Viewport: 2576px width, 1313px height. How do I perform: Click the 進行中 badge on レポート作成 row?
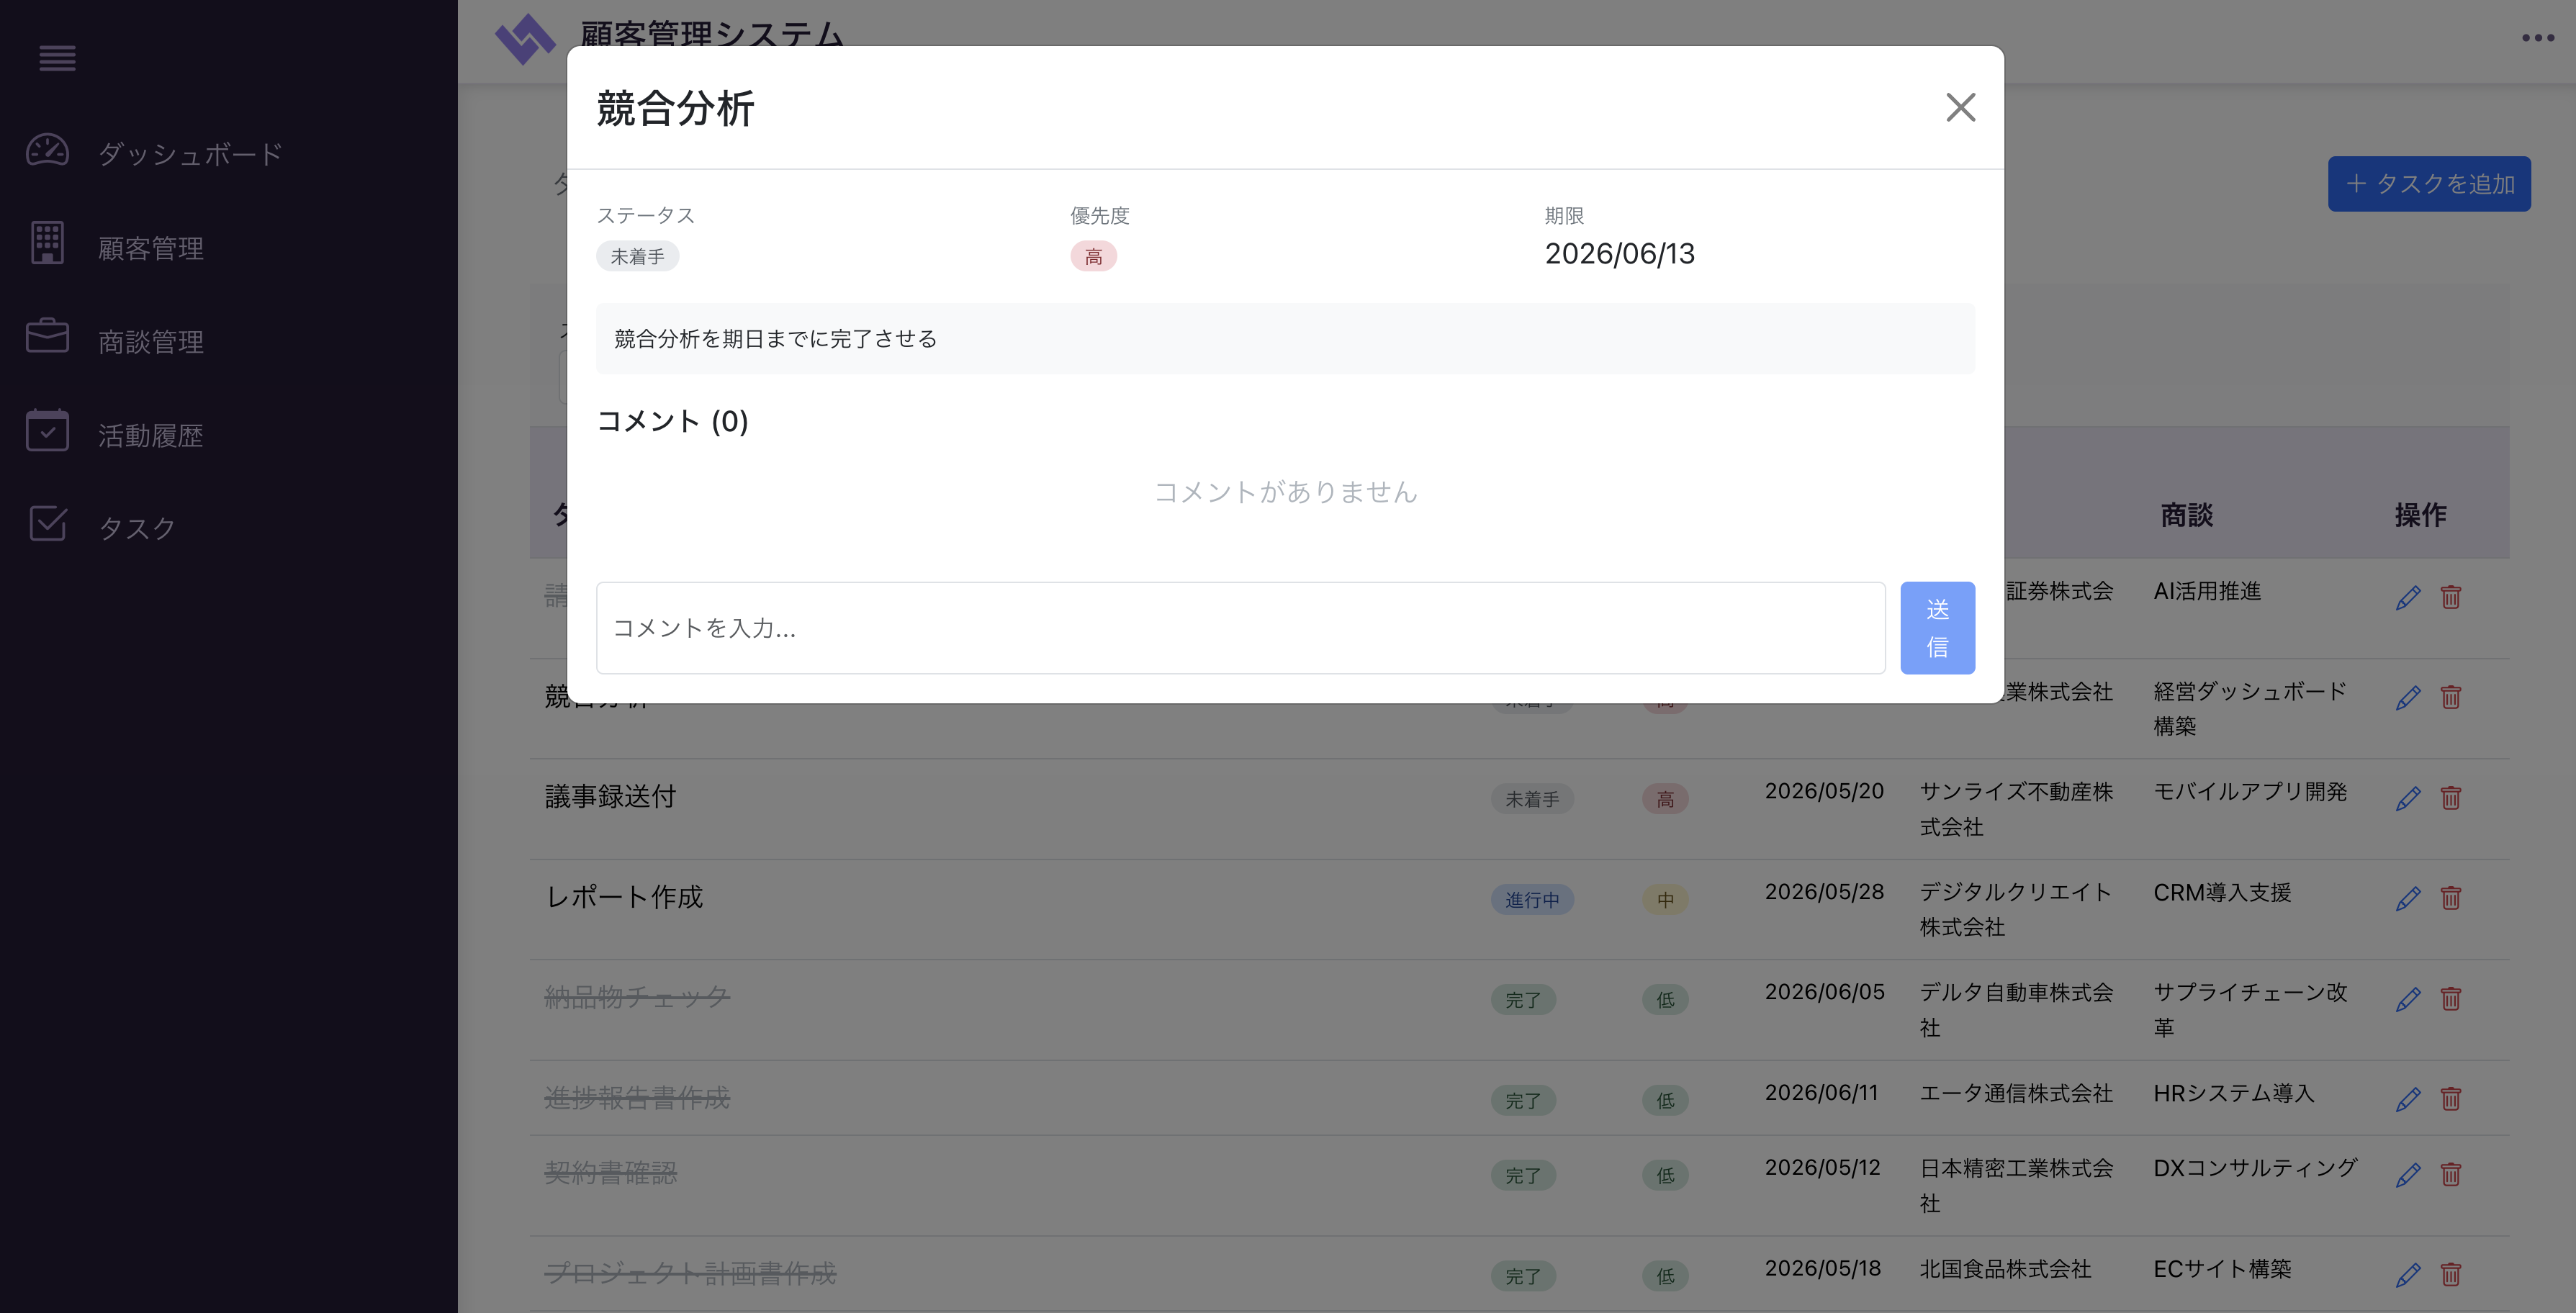coord(1532,900)
